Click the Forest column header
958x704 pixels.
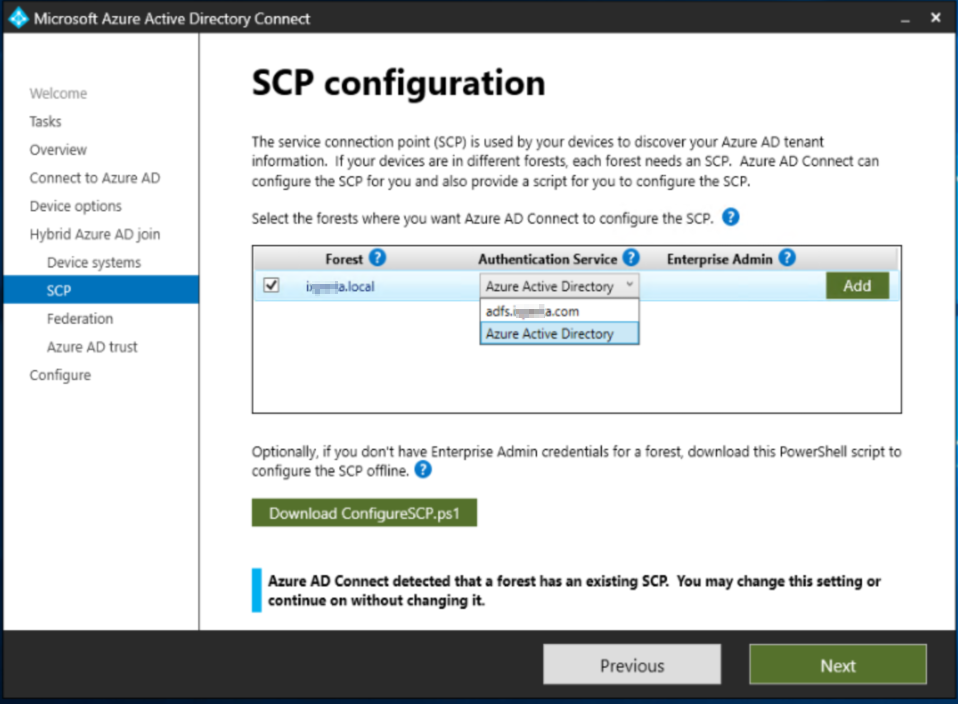[x=344, y=259]
